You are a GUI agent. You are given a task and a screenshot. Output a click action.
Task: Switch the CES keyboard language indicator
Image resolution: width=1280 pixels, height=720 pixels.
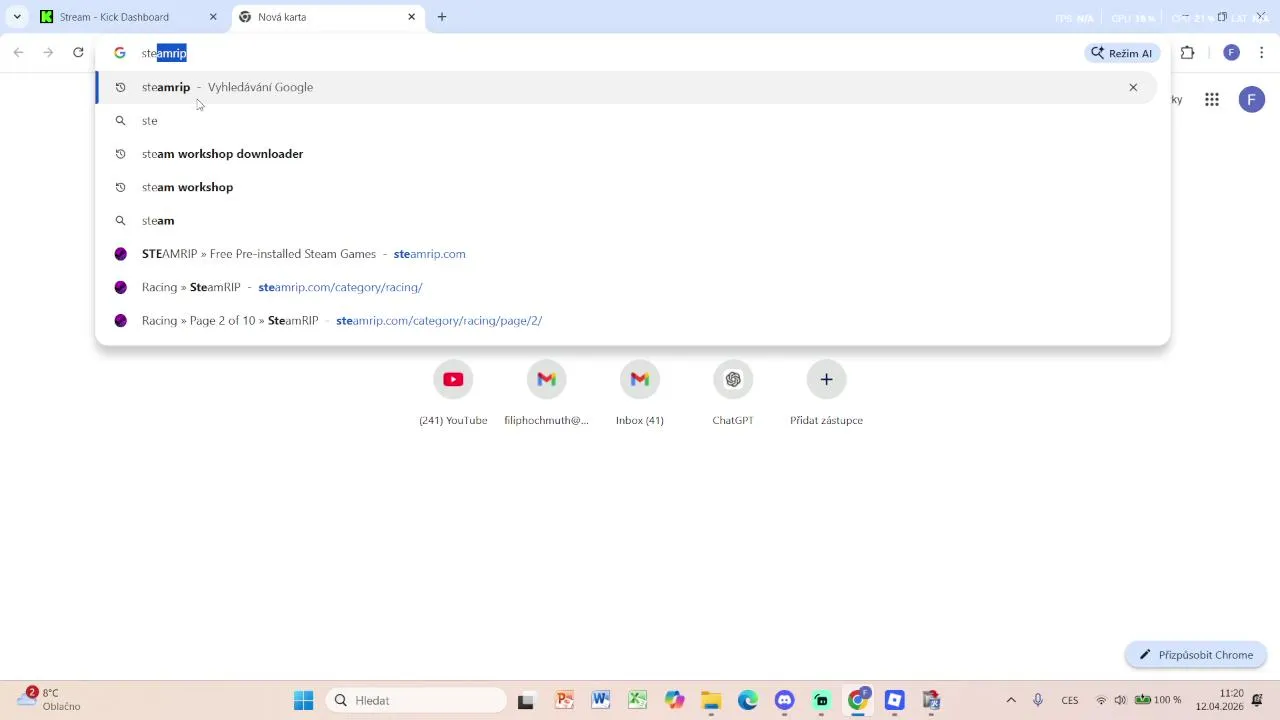click(1070, 700)
